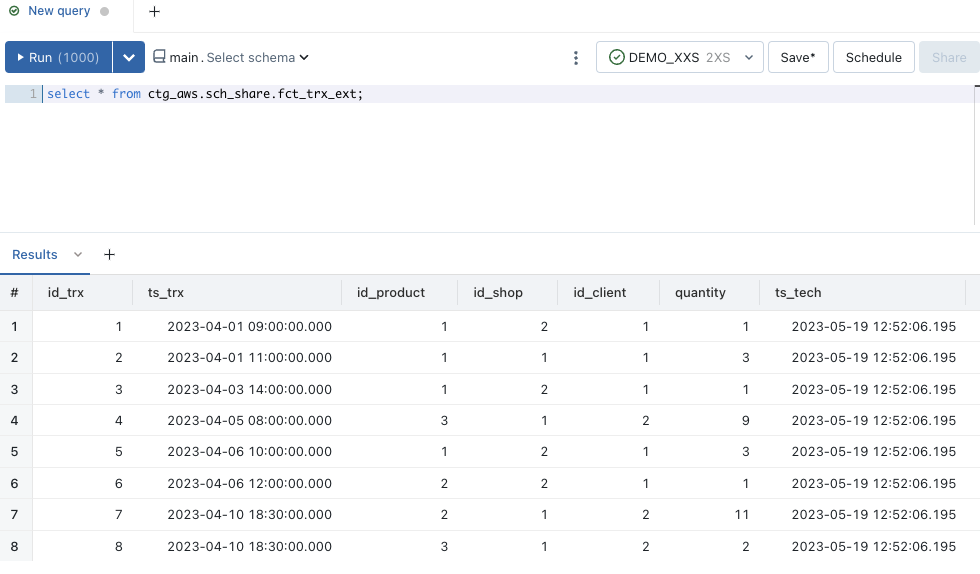Sort by the ts_trx column header
The width and height of the screenshot is (980, 574).
[166, 293]
